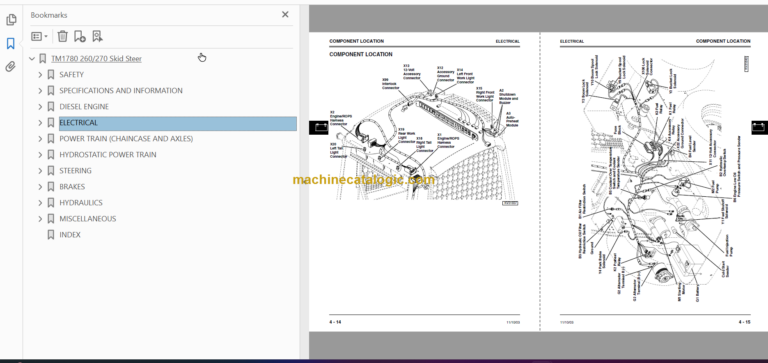Go to the MISCELLANEOUS section
768x363 pixels.
(88, 219)
